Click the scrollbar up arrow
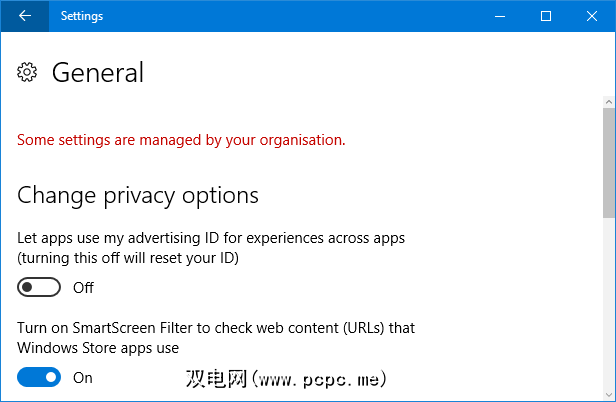 click(x=608, y=104)
